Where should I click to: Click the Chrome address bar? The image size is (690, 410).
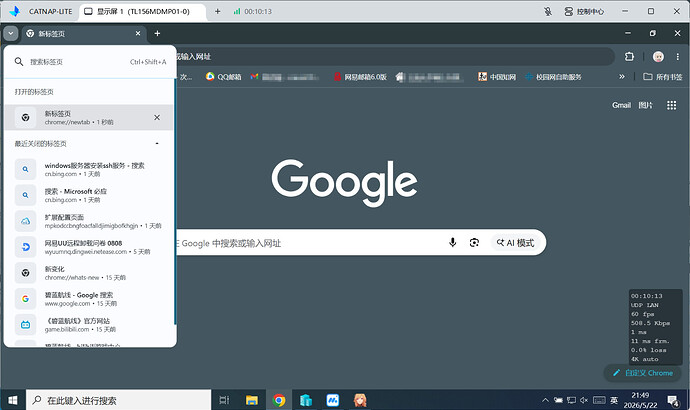tap(394, 56)
